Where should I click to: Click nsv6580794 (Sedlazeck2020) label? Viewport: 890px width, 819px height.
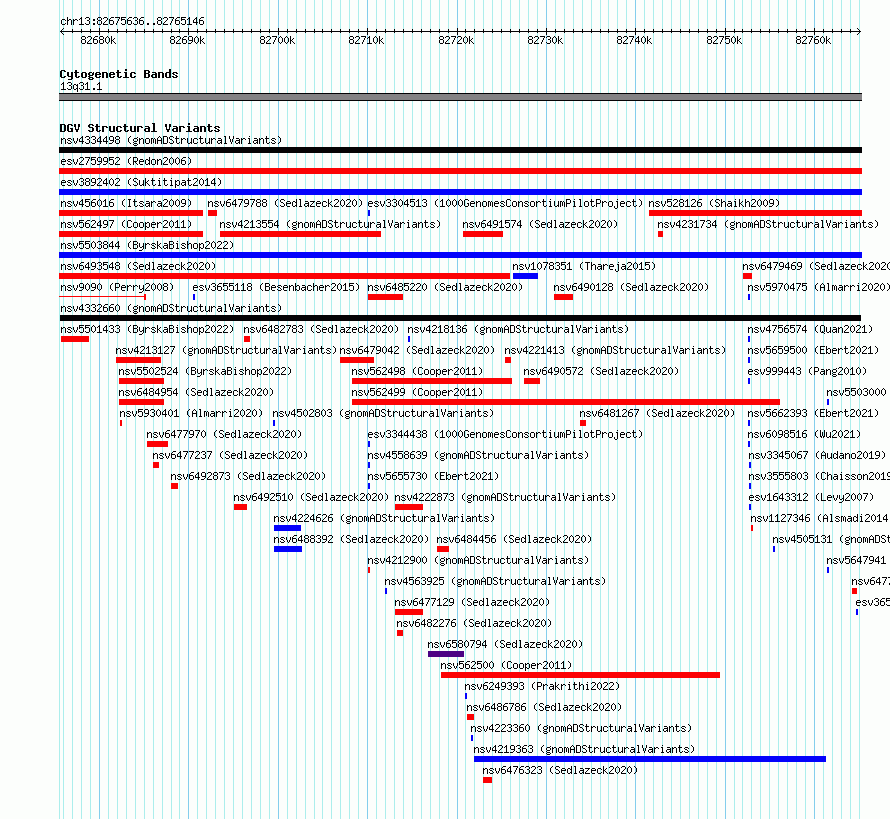click(x=505, y=644)
